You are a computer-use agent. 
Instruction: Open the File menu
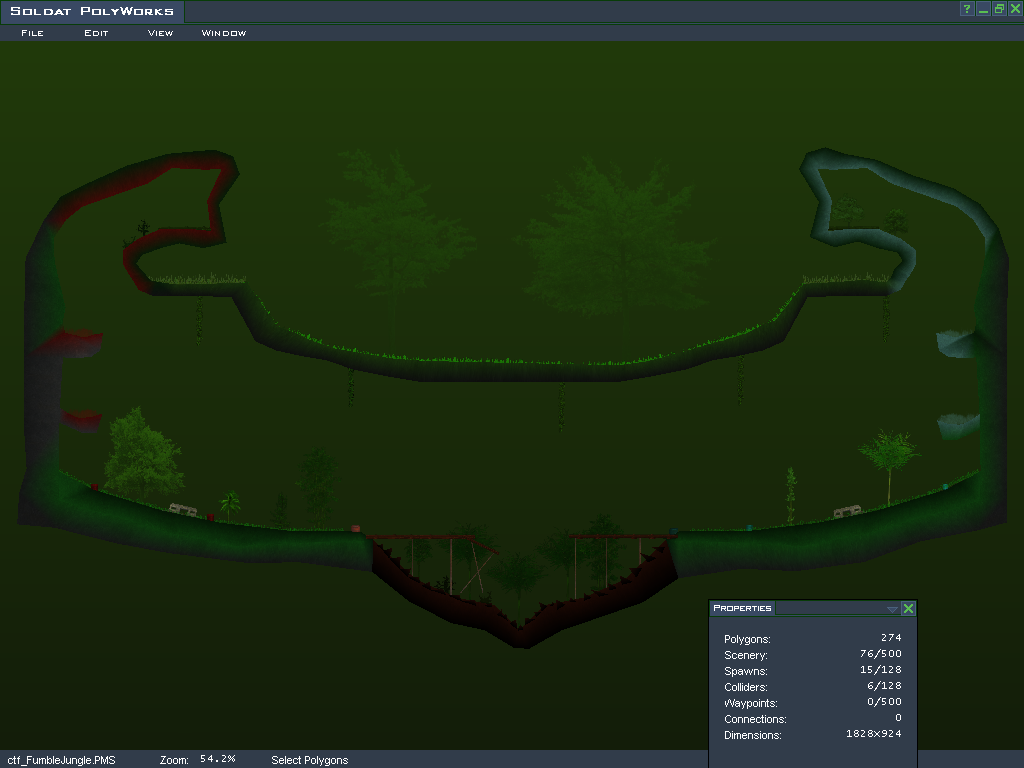click(32, 33)
